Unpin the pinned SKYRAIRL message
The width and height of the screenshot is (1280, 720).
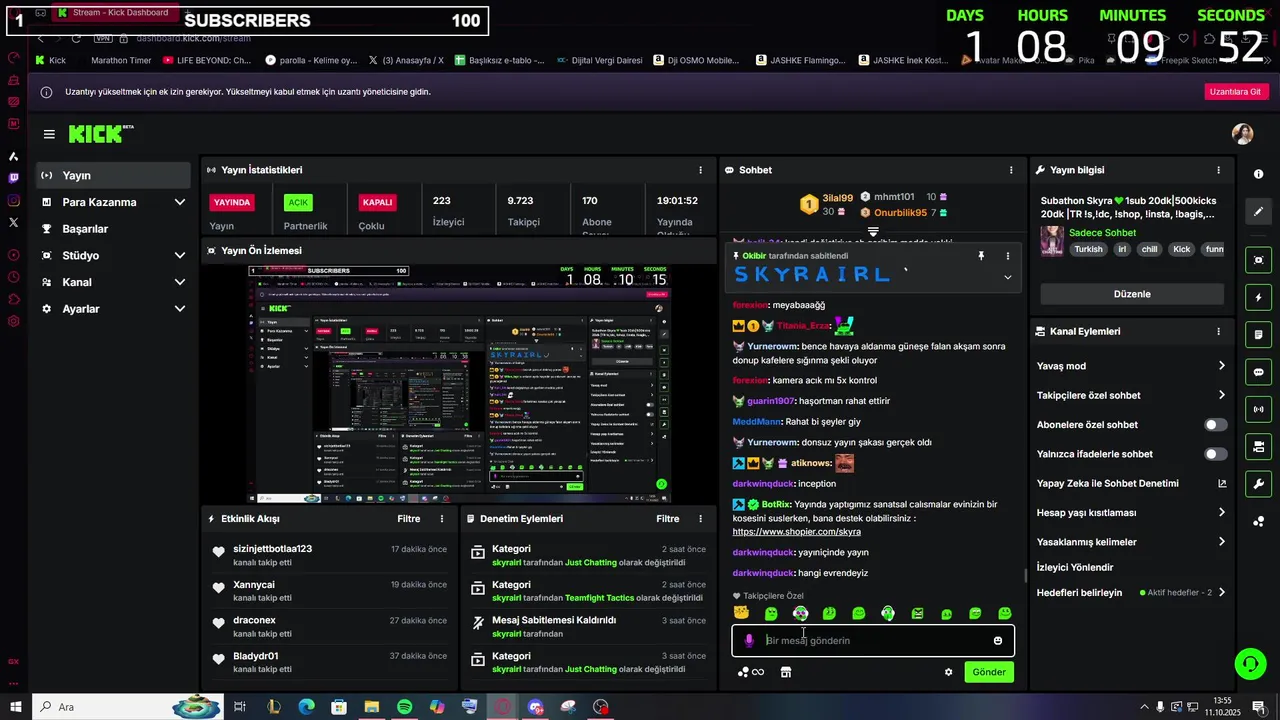pos(981,256)
